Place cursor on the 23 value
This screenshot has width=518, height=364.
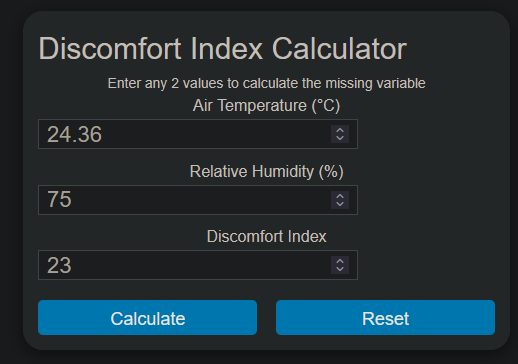click(59, 265)
